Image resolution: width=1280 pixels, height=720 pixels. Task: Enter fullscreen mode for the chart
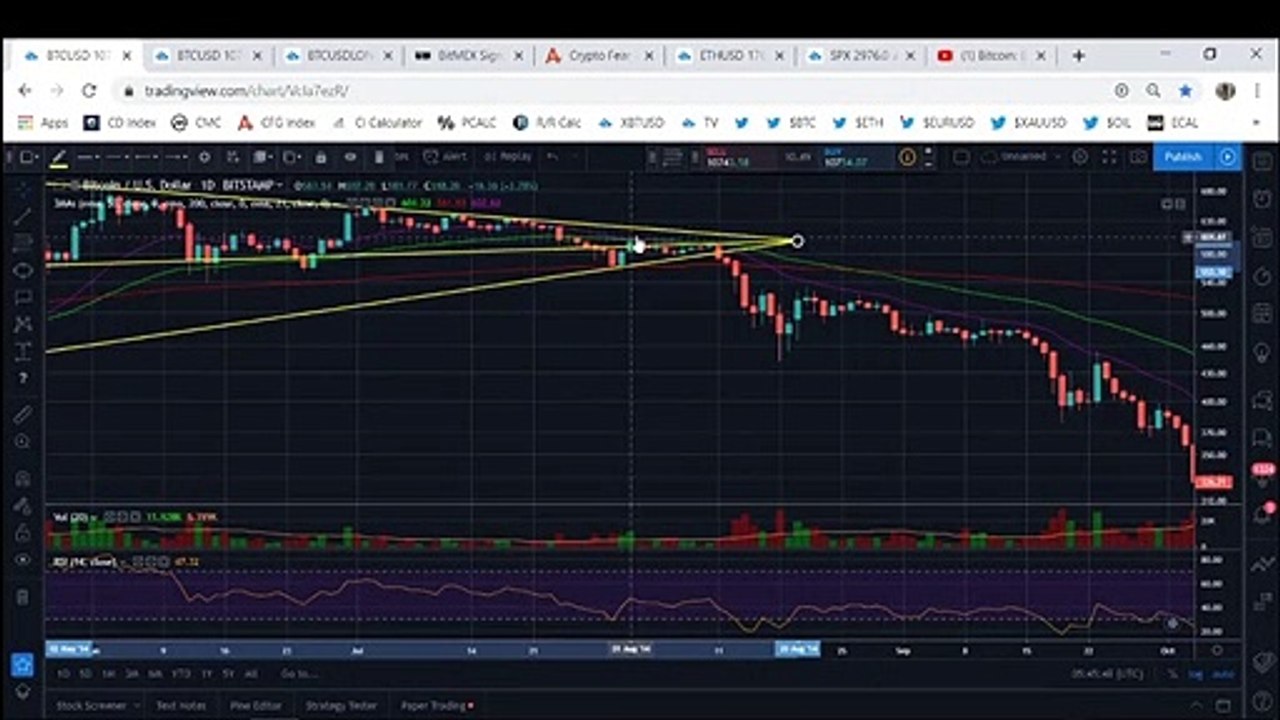[x=1109, y=157]
